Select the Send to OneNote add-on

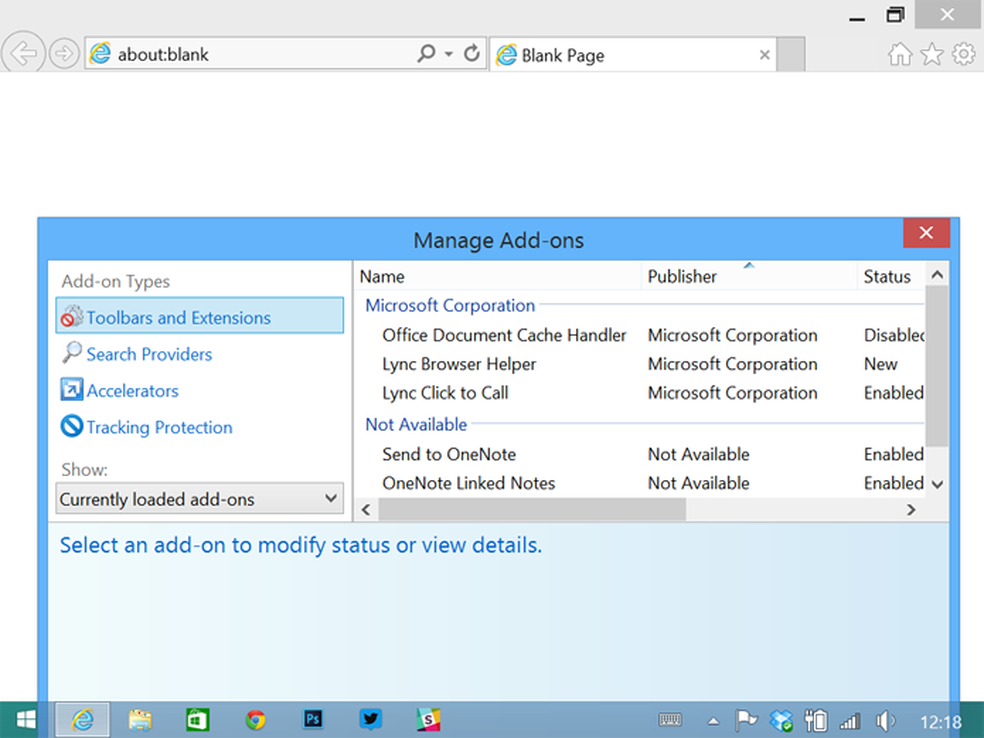(449, 454)
